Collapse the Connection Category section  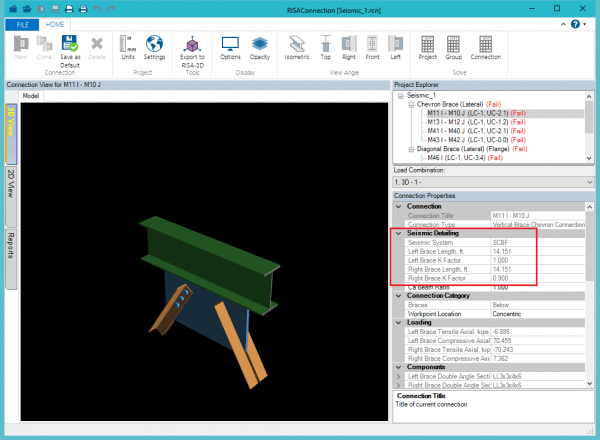(398, 296)
